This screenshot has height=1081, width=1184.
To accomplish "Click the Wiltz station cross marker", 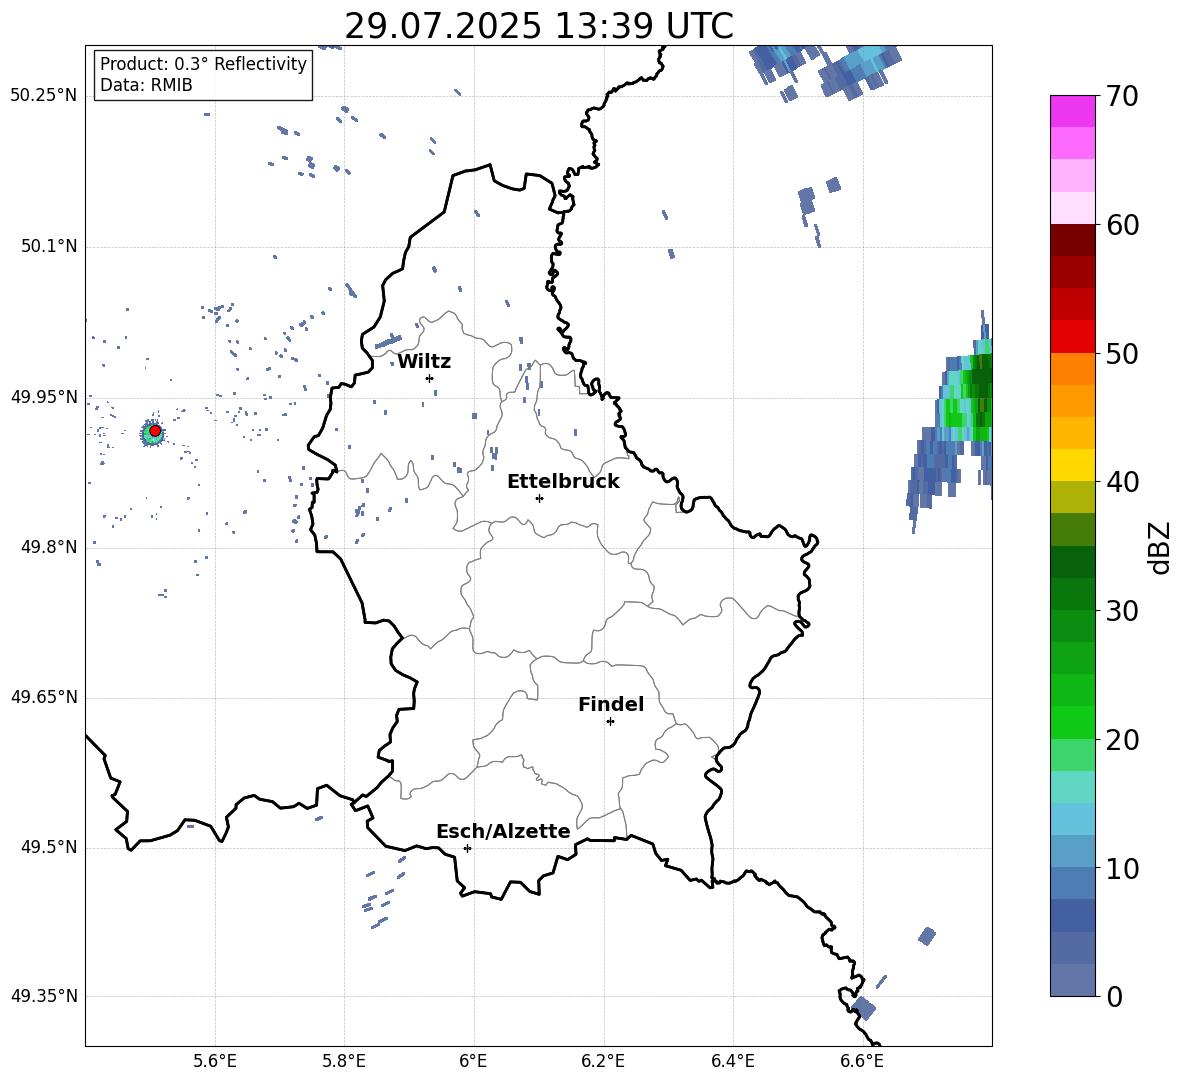I will (x=430, y=378).
